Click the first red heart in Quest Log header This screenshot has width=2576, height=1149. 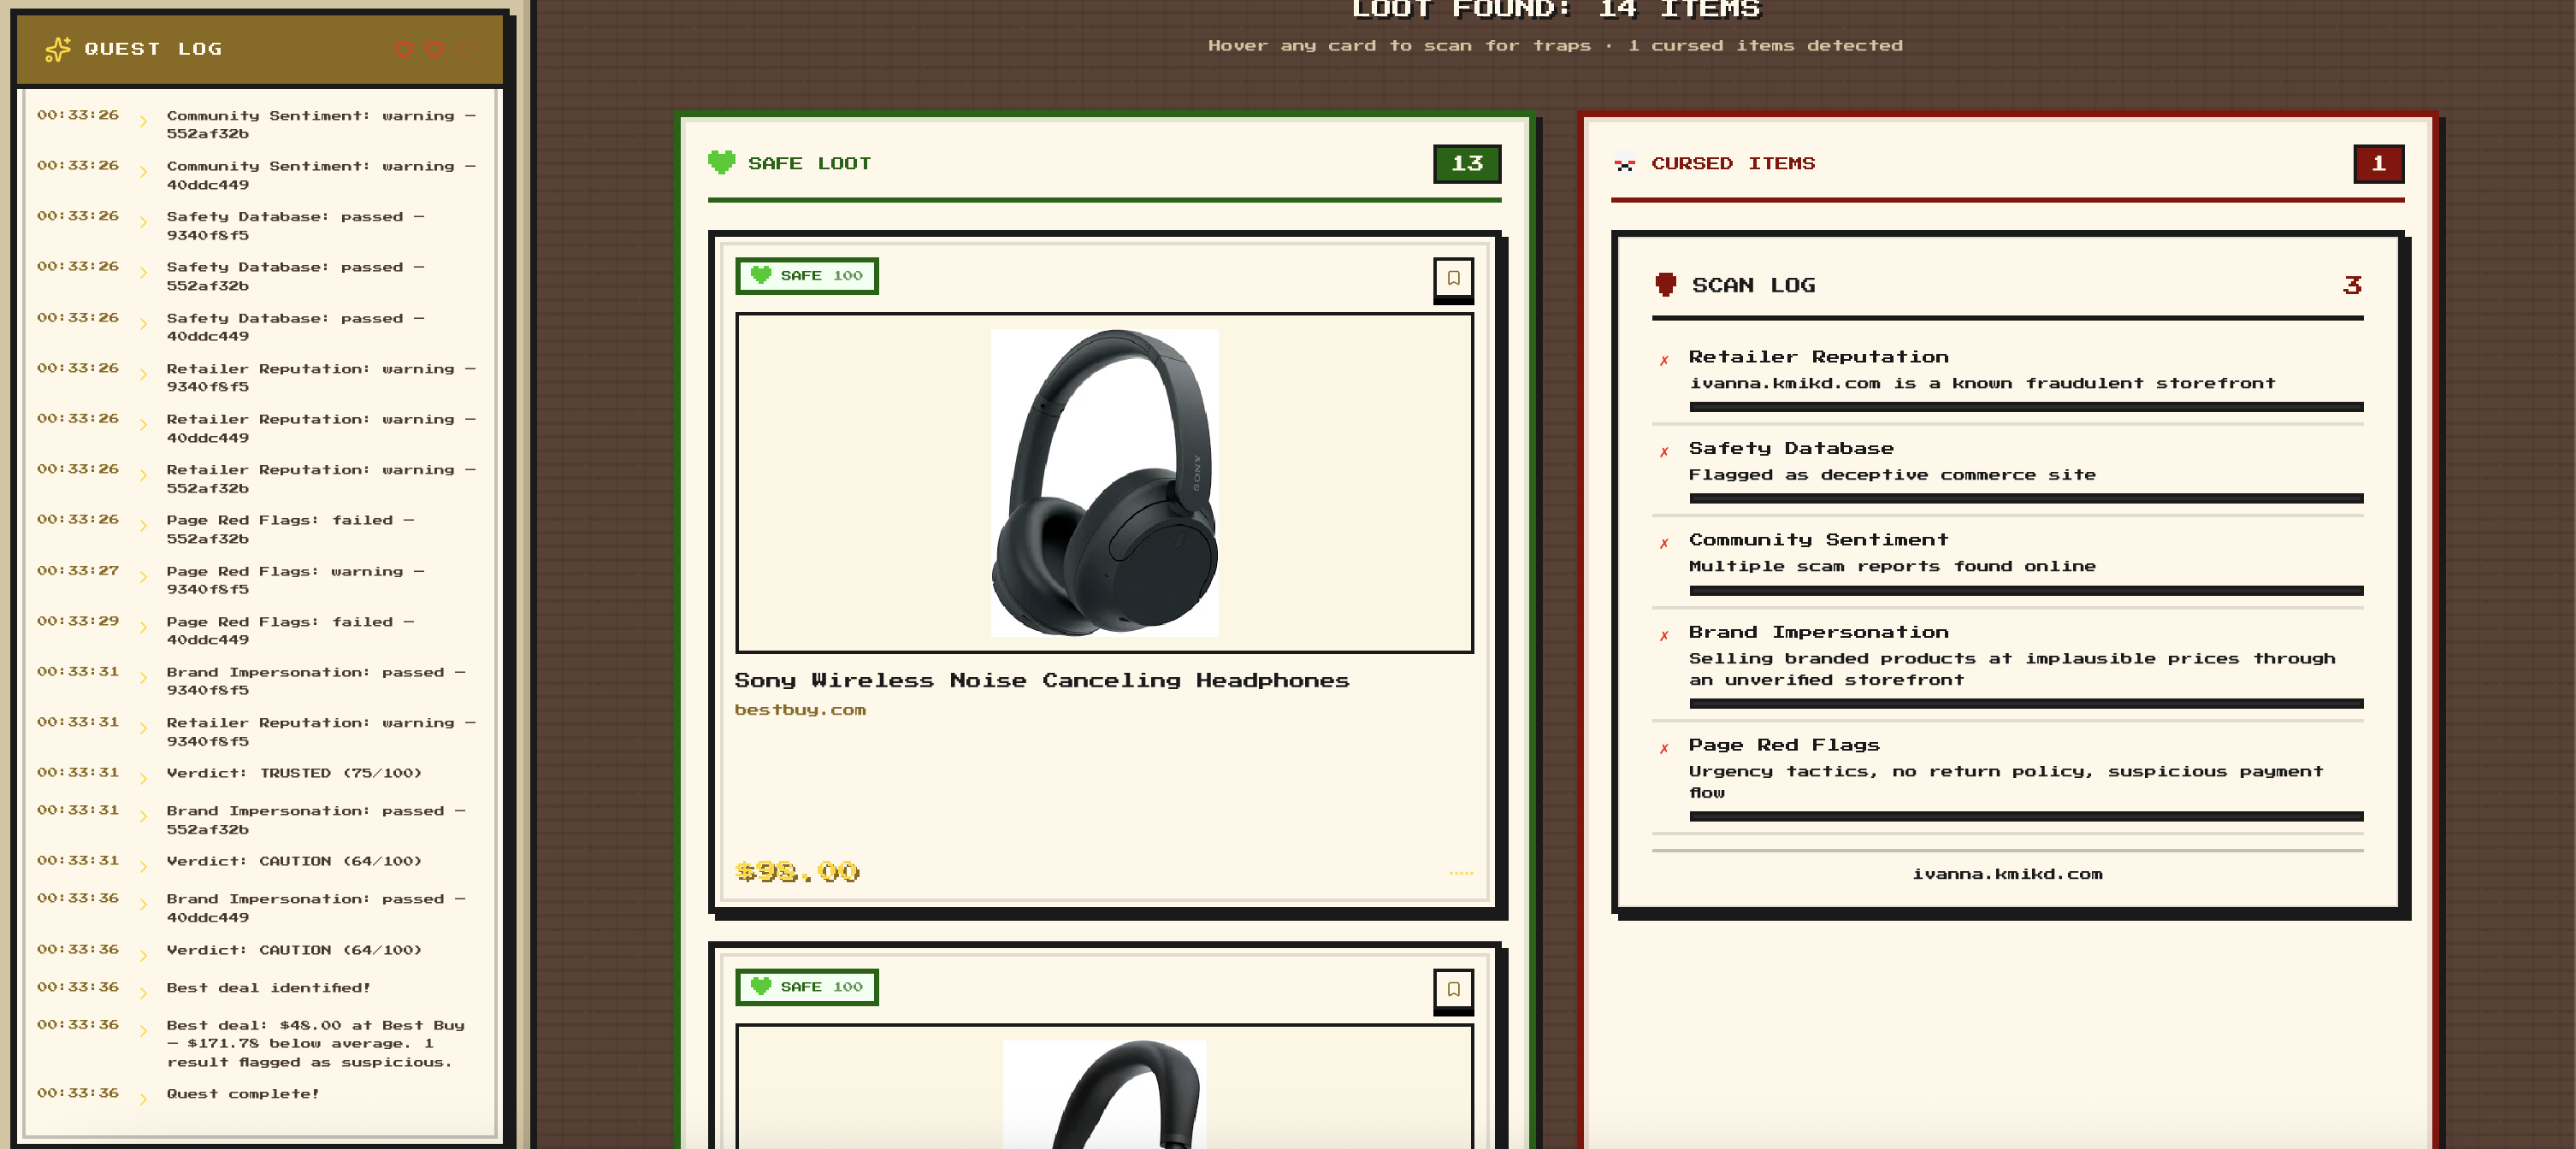[403, 49]
